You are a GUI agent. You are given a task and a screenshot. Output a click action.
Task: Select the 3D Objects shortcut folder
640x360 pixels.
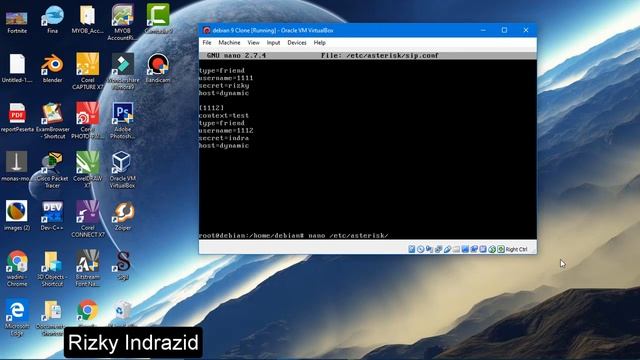52,268
